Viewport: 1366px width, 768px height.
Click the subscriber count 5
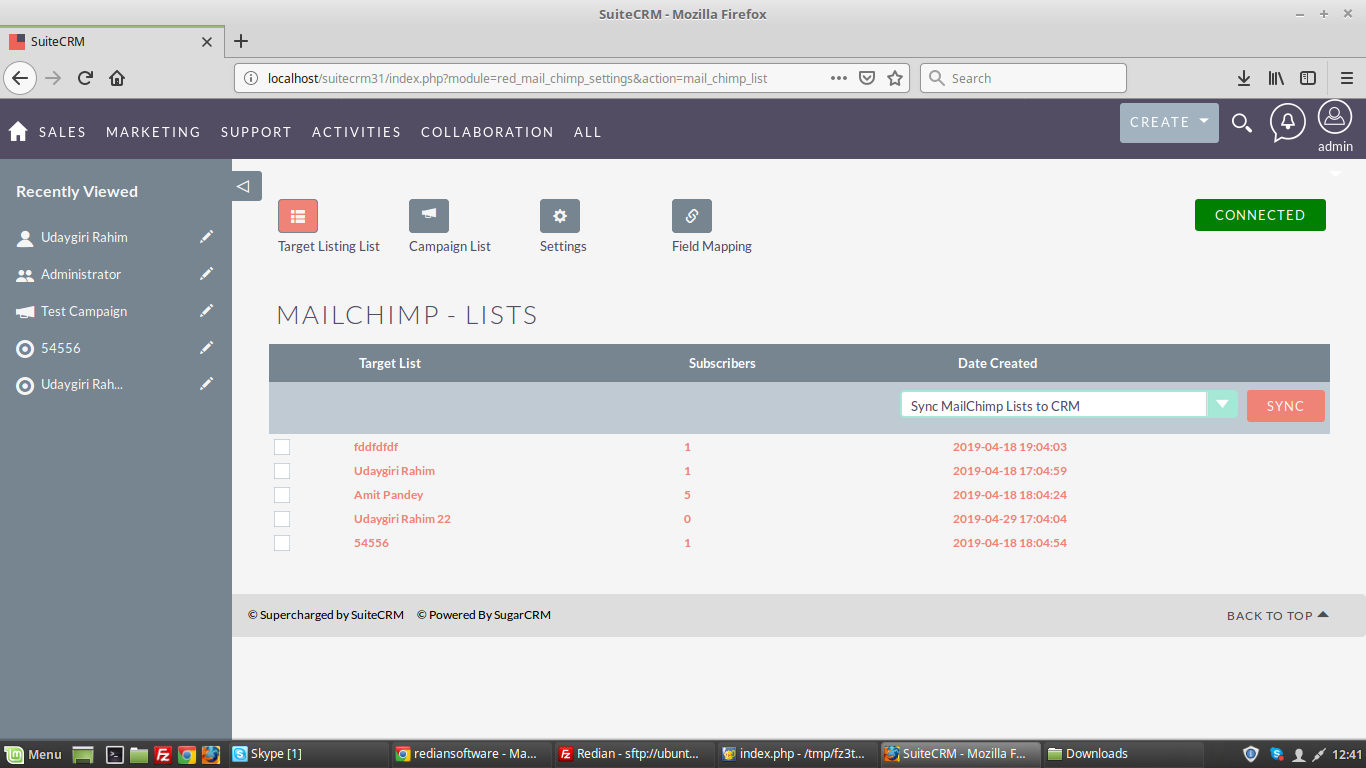688,495
